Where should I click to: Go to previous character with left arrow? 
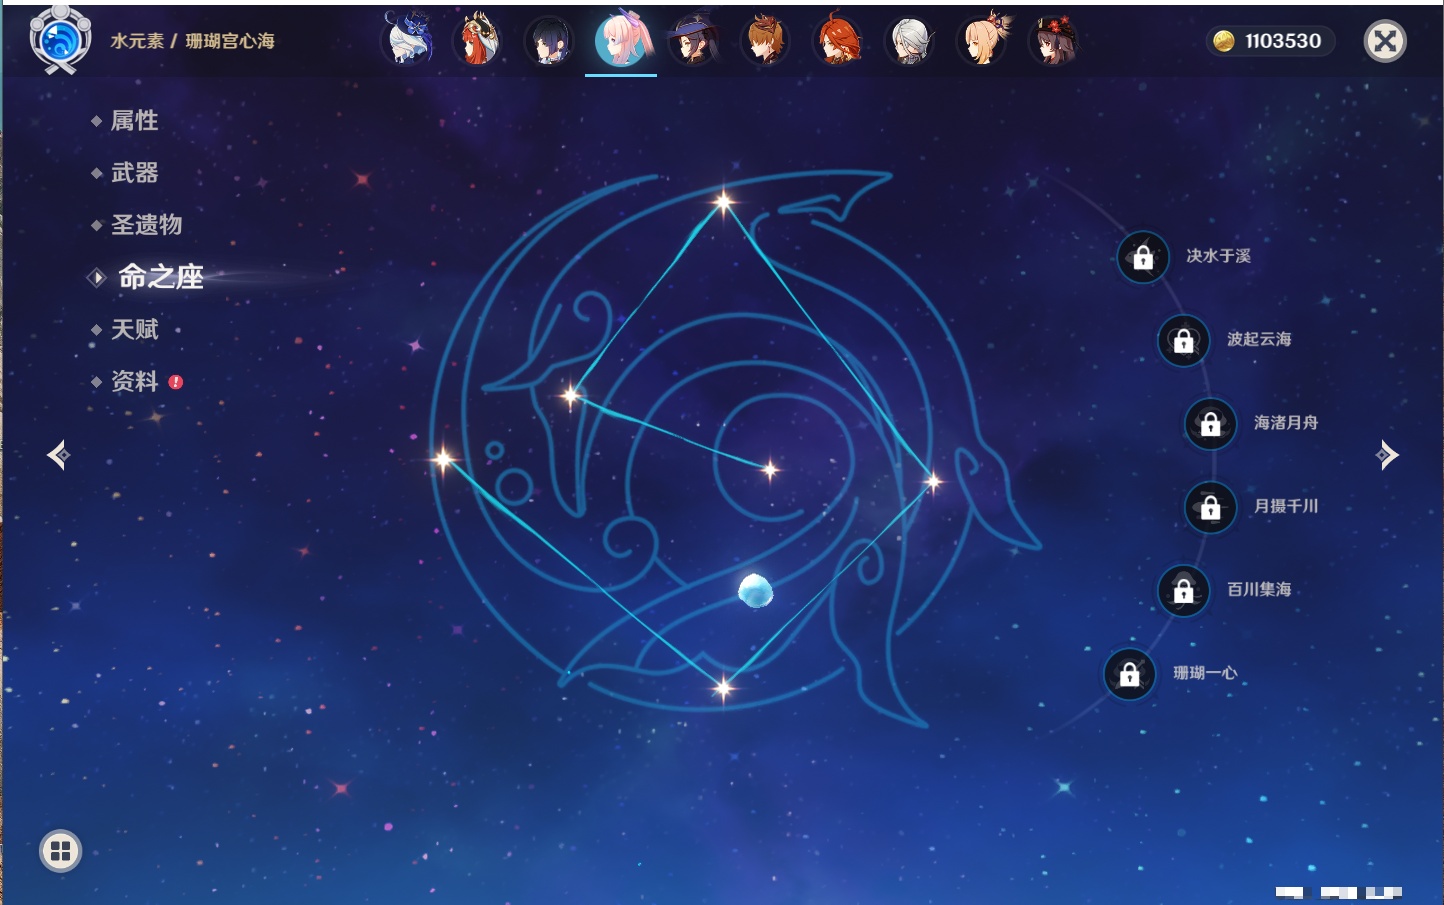click(x=58, y=455)
